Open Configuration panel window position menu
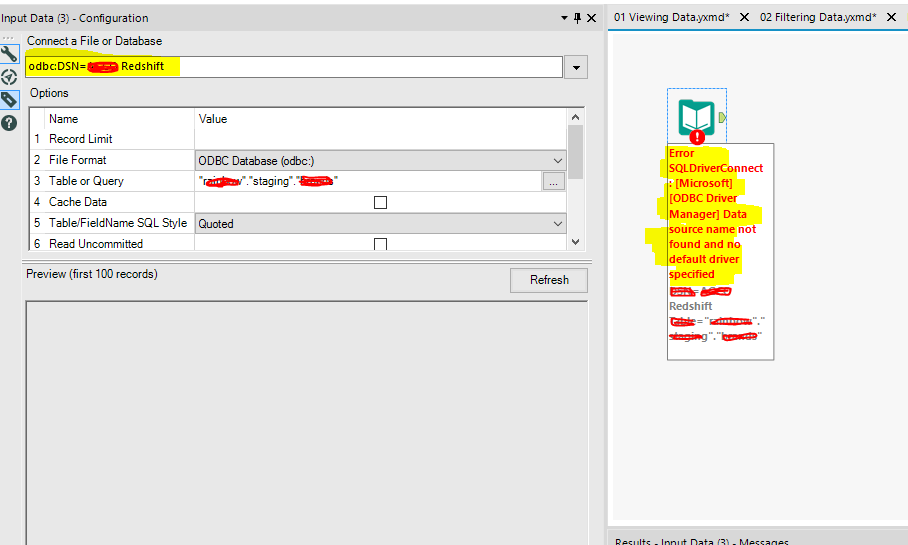908x545 pixels. [x=564, y=18]
